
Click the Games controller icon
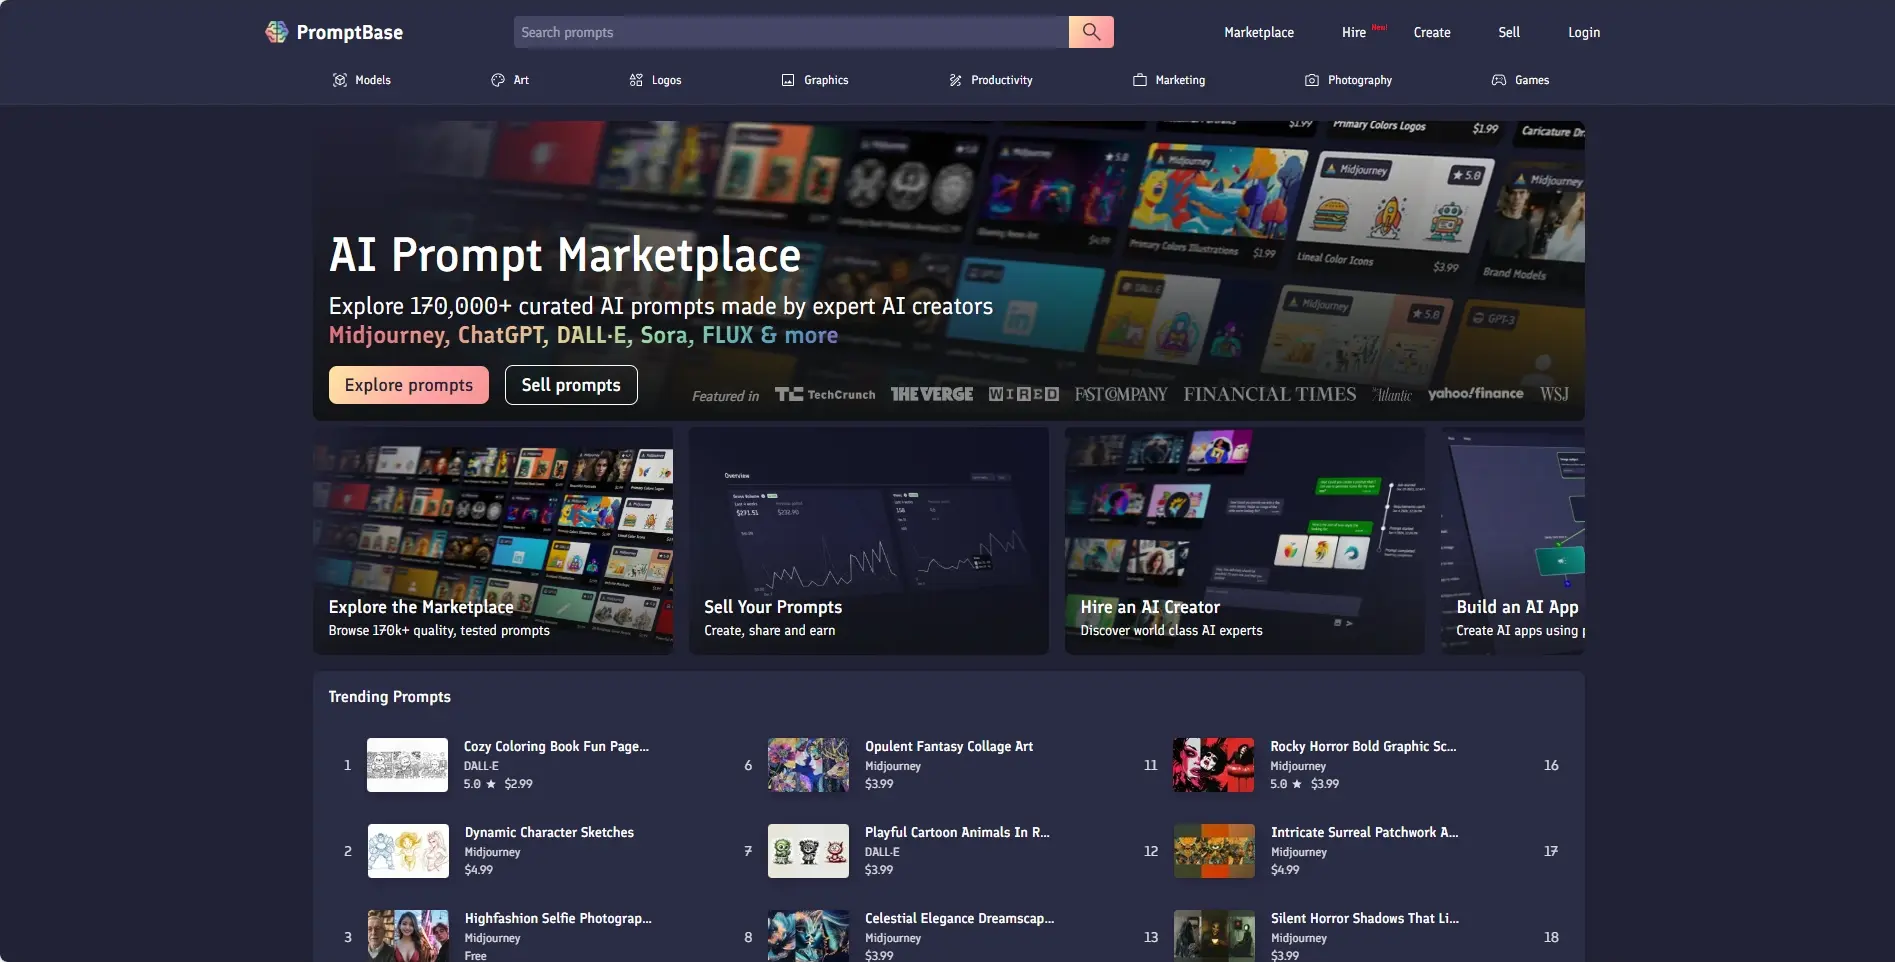click(x=1499, y=80)
